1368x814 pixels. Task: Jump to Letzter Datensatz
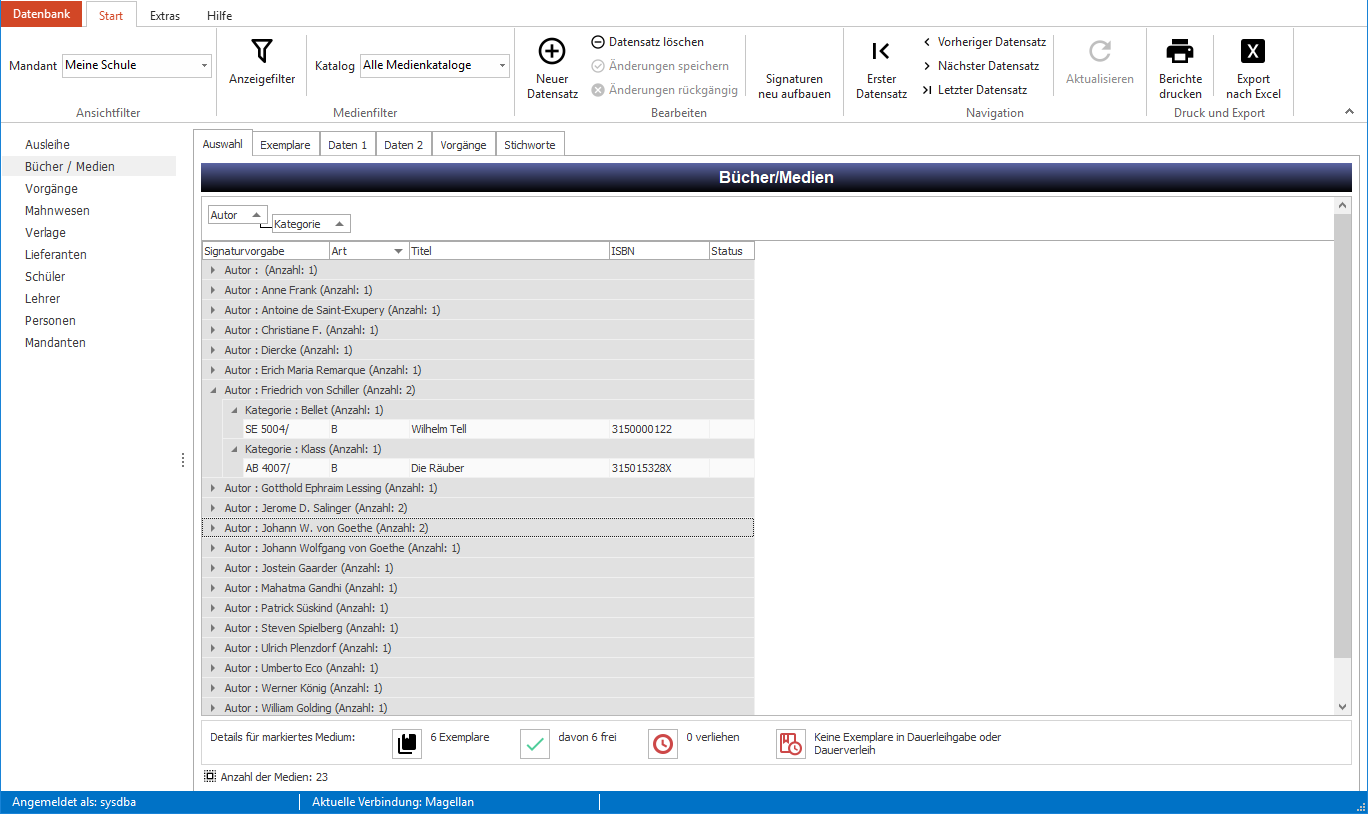974,90
